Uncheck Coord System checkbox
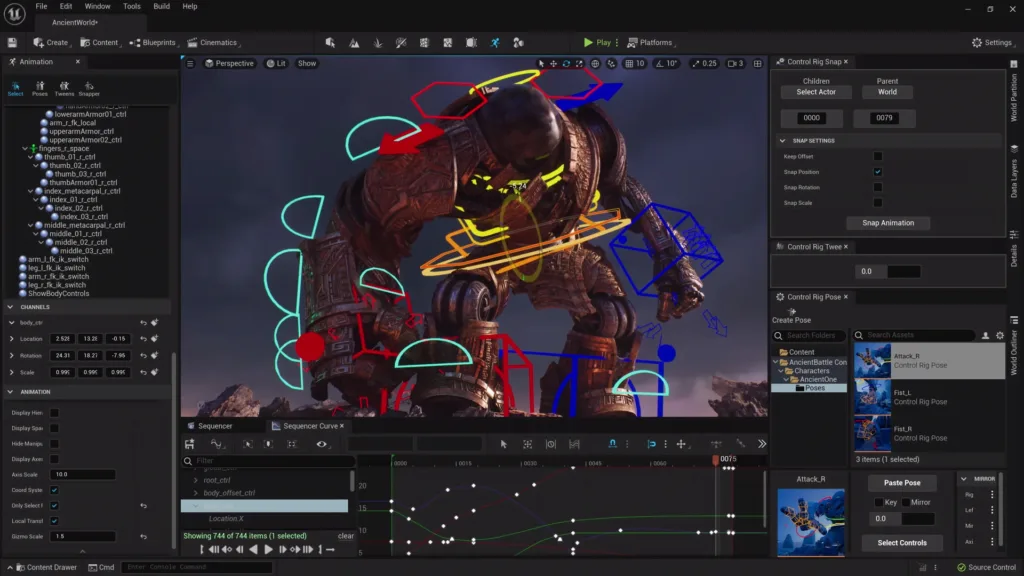Viewport: 1024px width, 576px height. (x=54, y=490)
